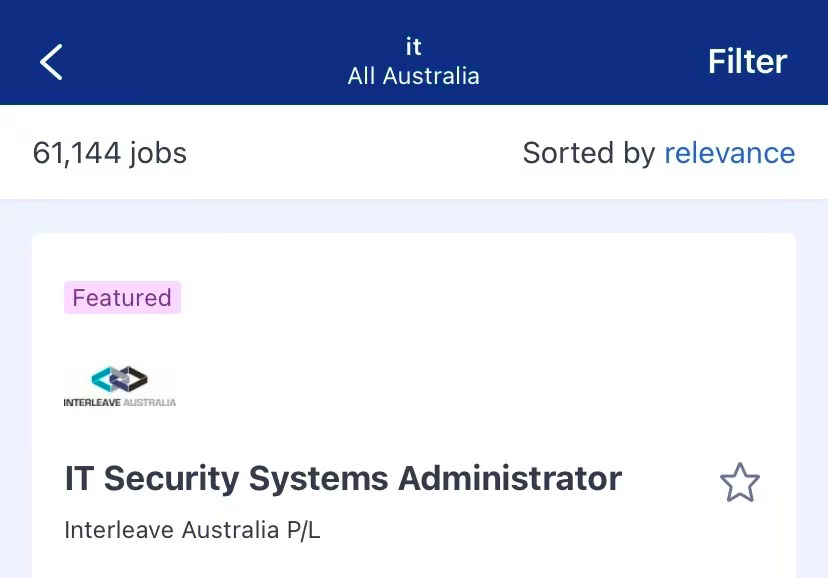
Task: Change sort order via relevance link
Action: point(729,153)
